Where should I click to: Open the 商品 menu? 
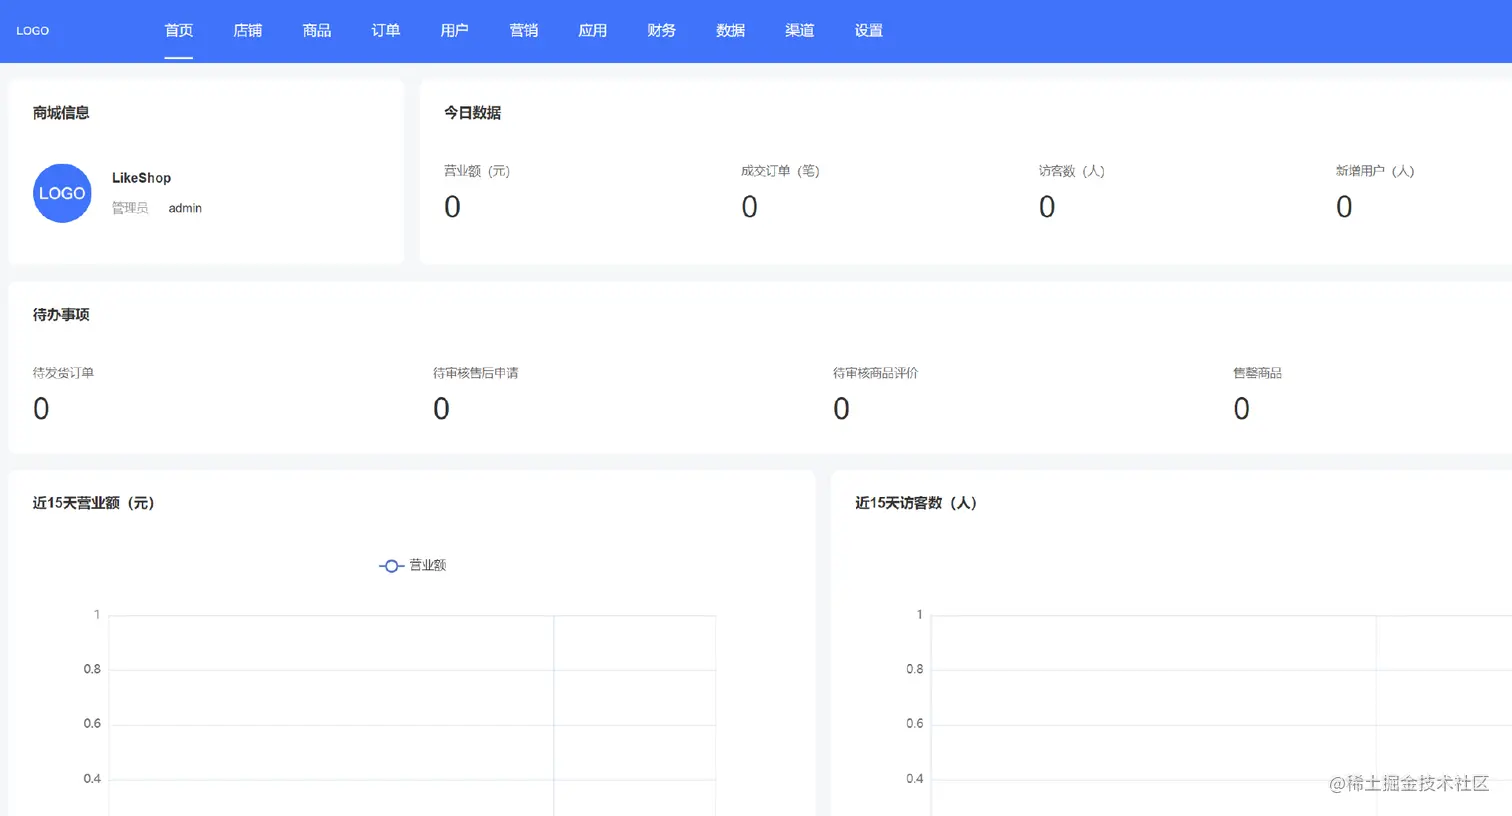[x=317, y=31]
